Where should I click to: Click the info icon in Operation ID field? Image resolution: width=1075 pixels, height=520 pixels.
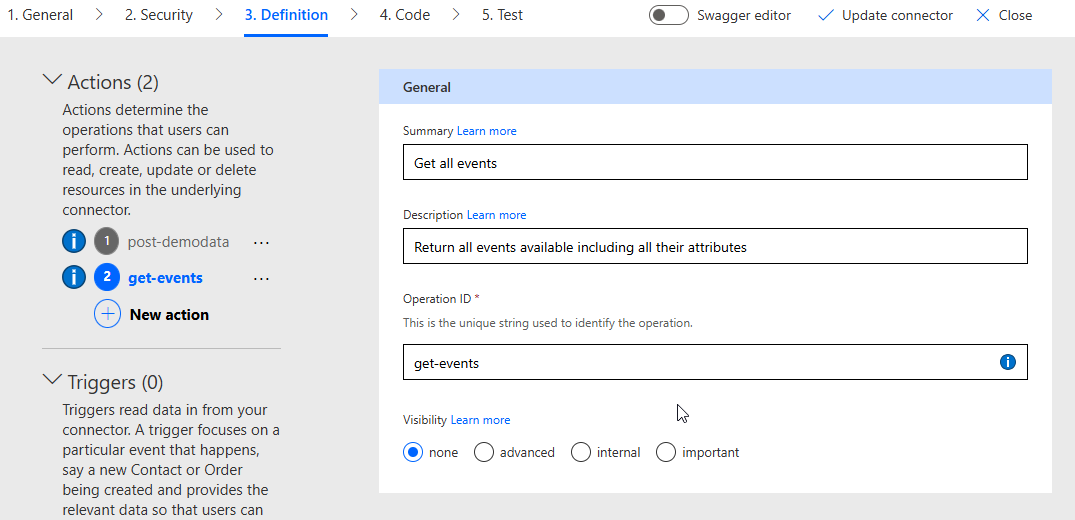1007,362
